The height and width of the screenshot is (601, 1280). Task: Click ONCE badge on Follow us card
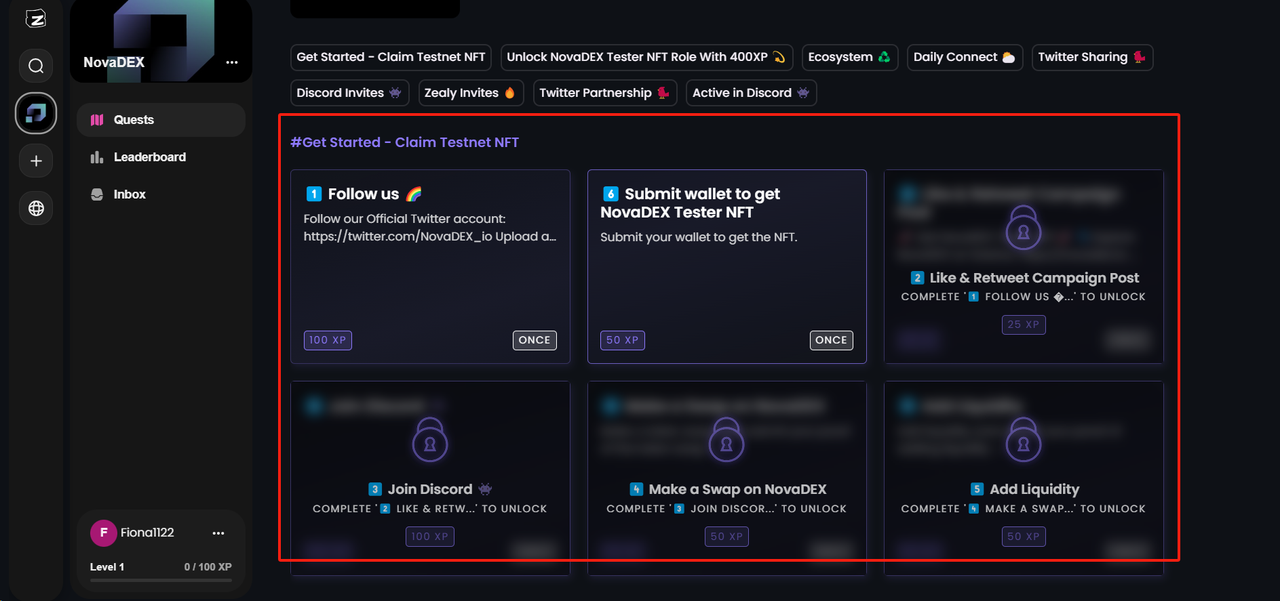534,340
